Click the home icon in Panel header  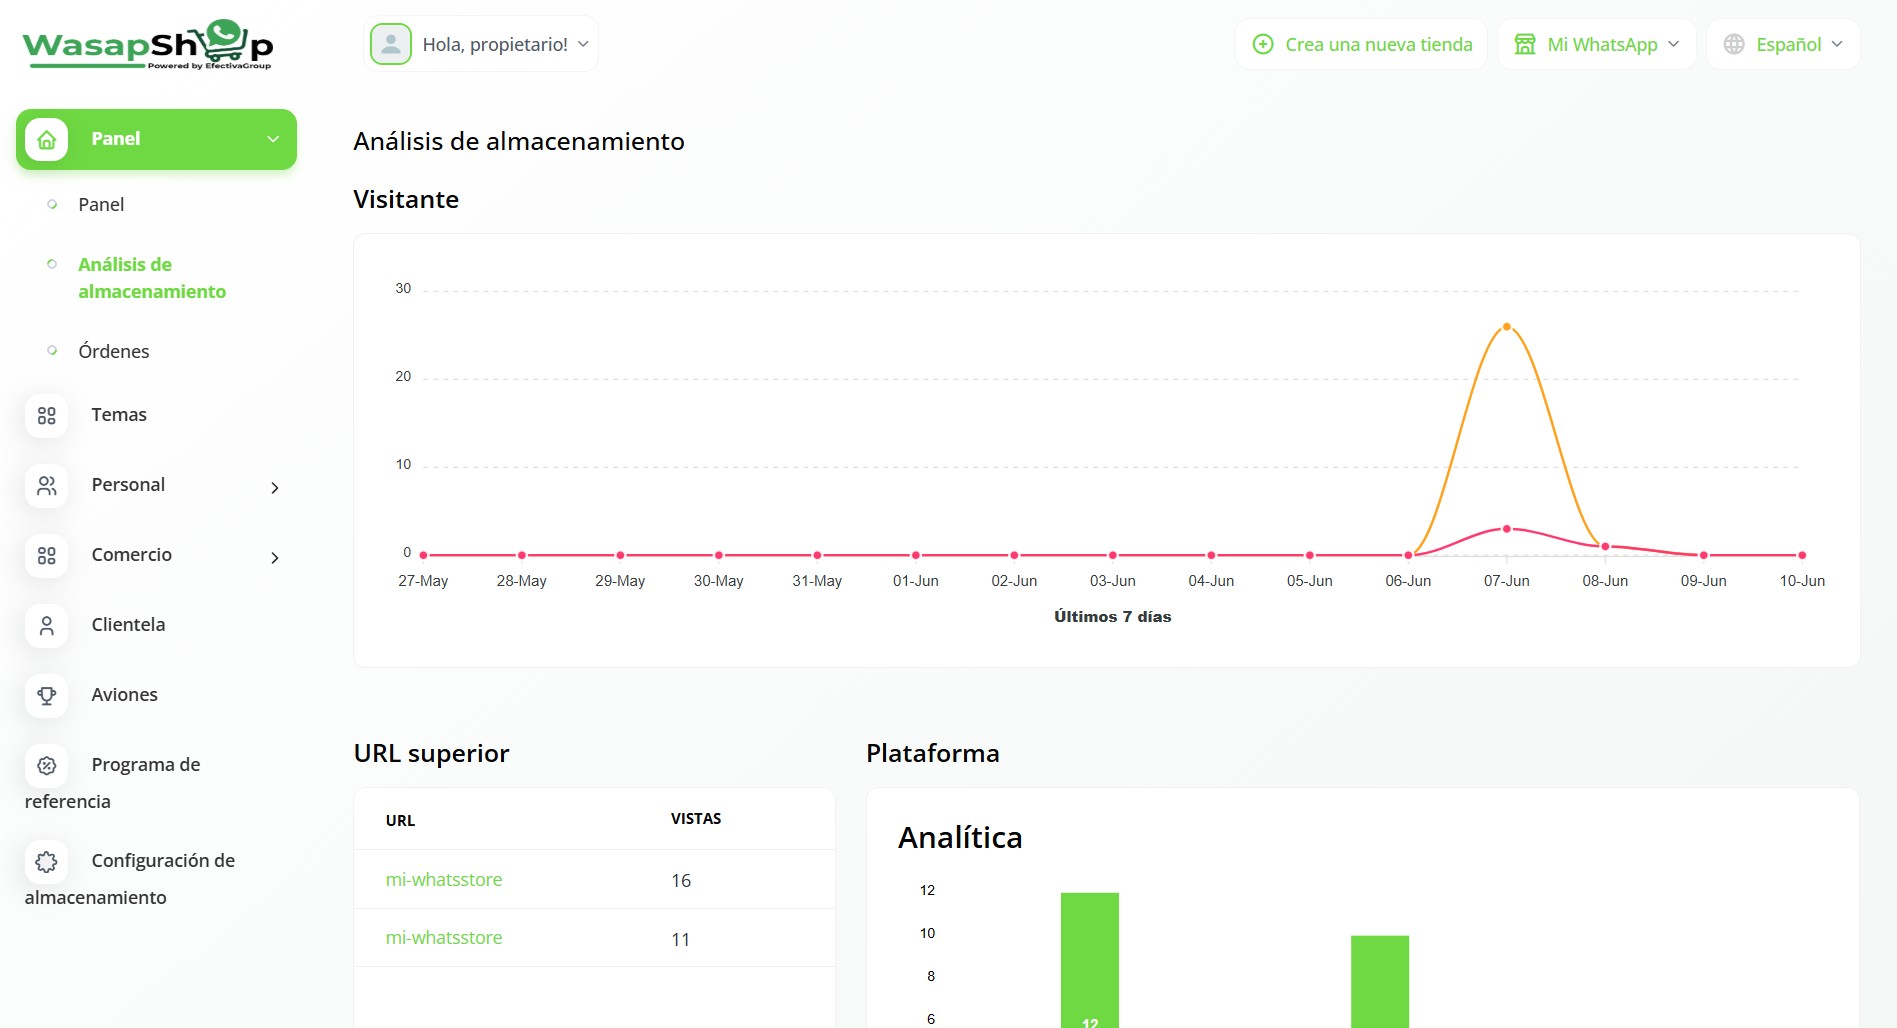(46, 140)
